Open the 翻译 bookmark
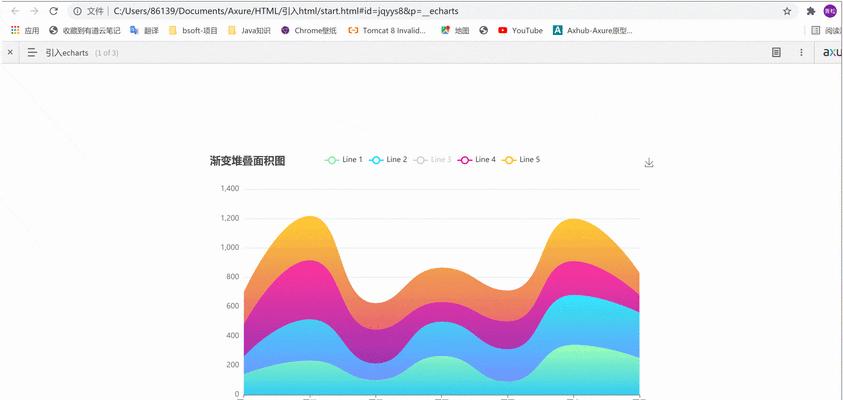This screenshot has height=400, width=843. tap(144, 31)
